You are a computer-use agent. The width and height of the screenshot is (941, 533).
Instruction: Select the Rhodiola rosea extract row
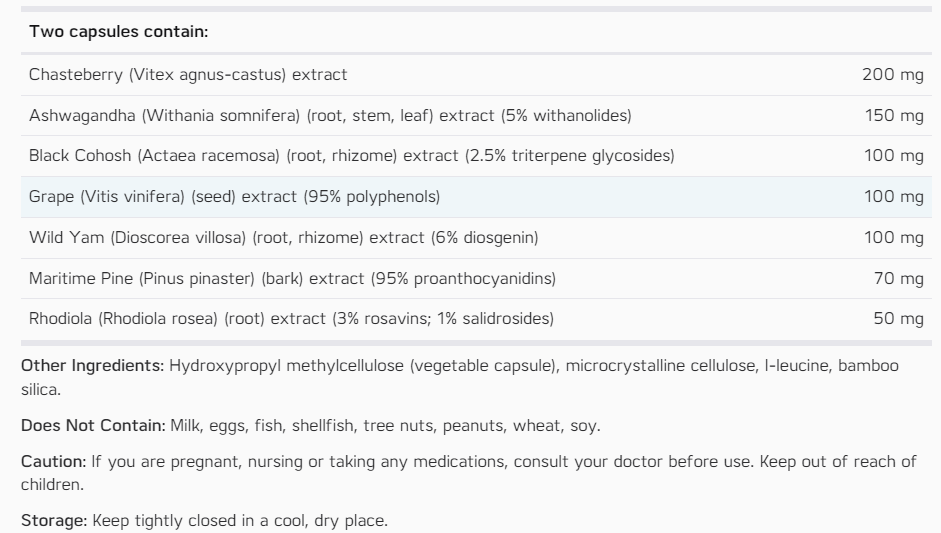[476, 319]
